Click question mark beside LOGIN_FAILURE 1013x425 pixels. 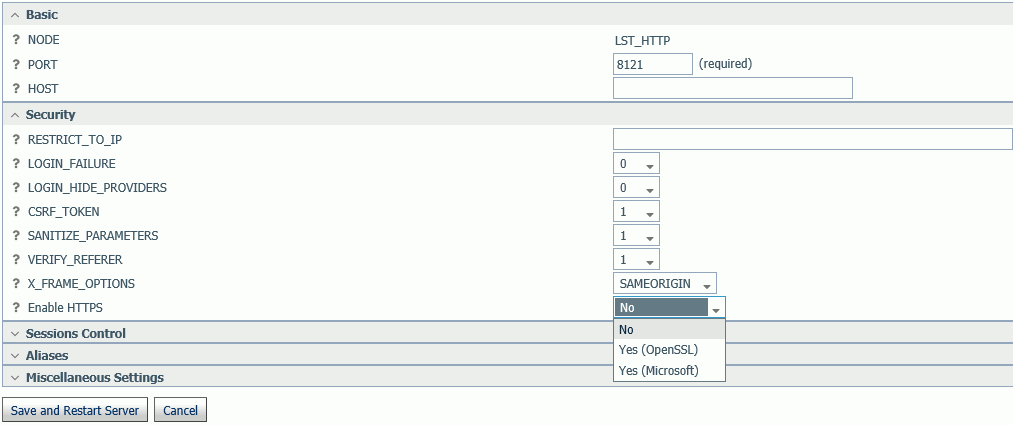[x=16, y=163]
